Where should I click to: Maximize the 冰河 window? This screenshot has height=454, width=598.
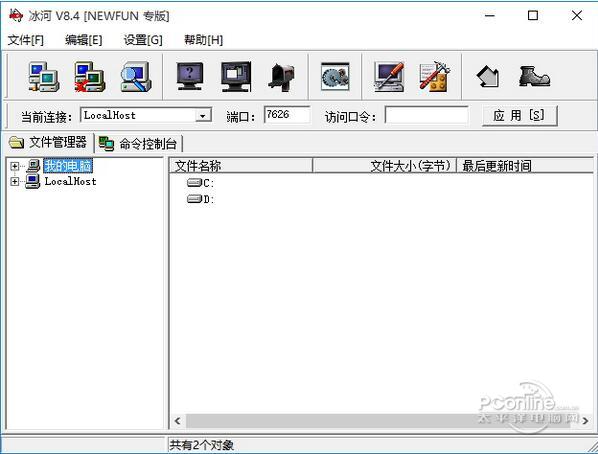coord(533,16)
